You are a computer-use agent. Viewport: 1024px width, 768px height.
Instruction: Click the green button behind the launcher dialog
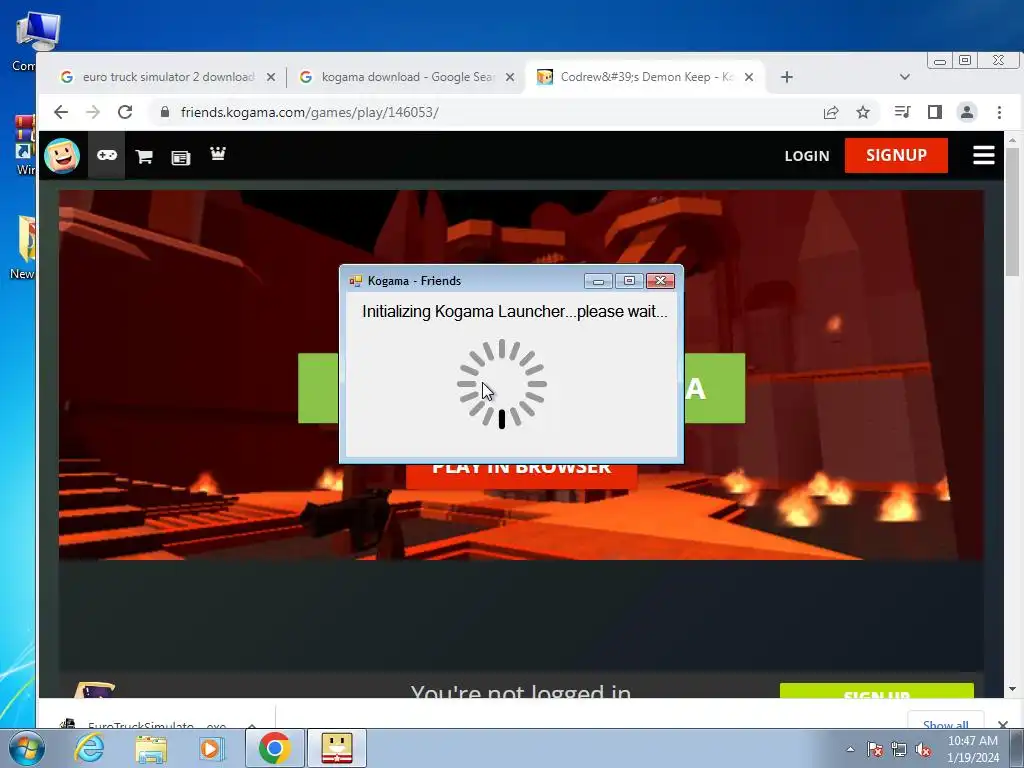click(x=715, y=388)
